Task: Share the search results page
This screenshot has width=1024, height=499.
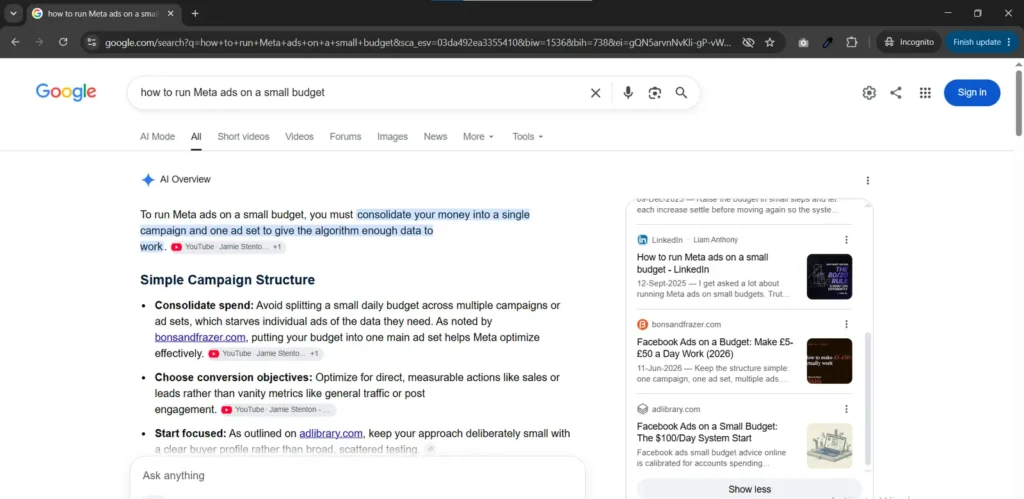Action: coord(896,93)
